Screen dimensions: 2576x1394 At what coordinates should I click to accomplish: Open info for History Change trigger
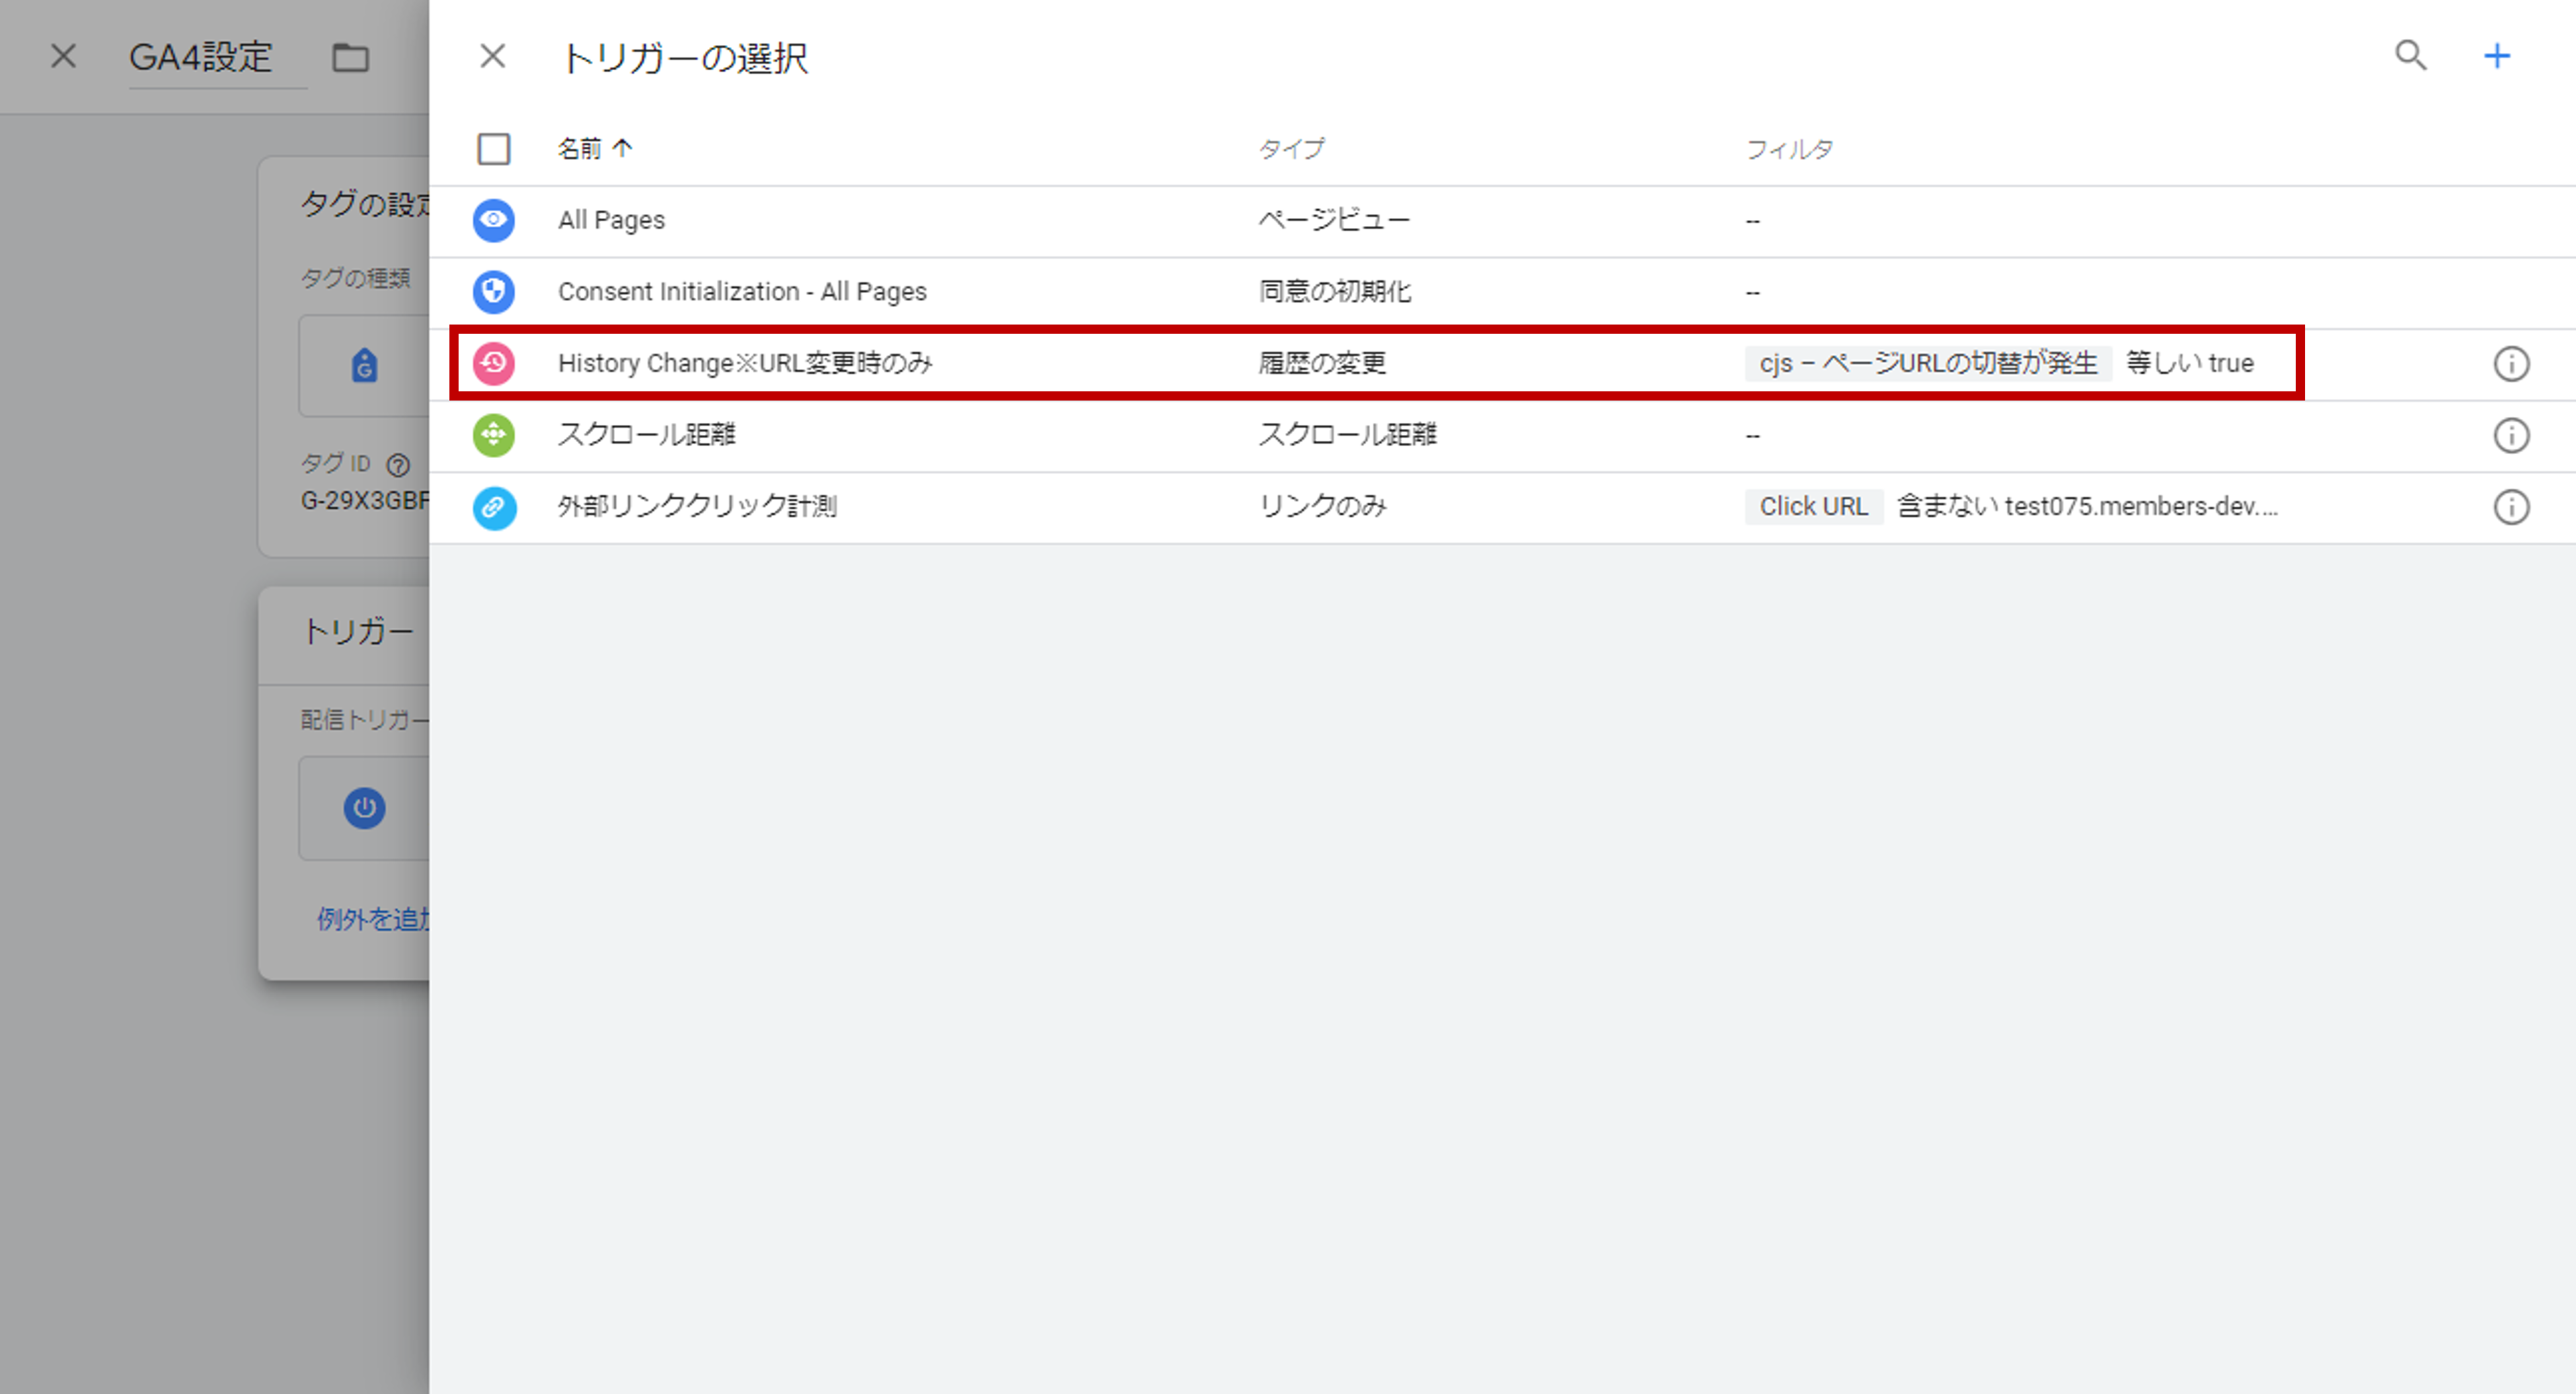pos(2511,364)
